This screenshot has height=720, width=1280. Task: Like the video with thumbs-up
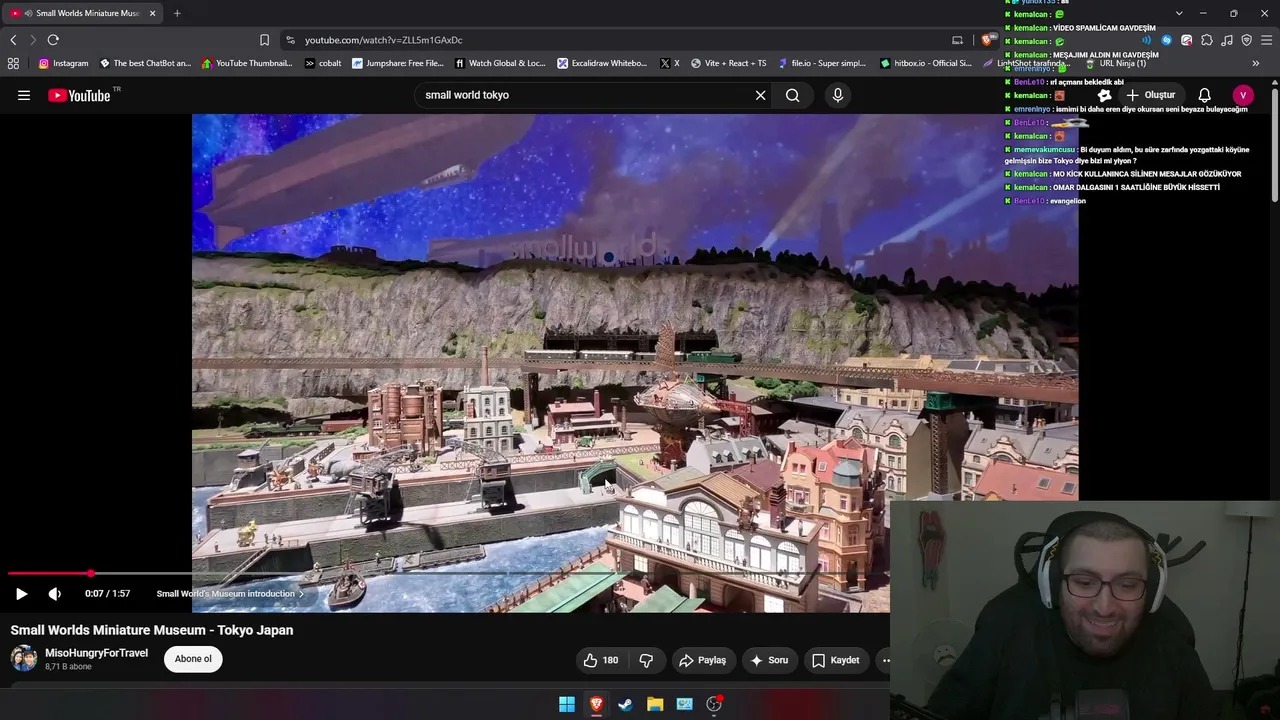coord(601,660)
